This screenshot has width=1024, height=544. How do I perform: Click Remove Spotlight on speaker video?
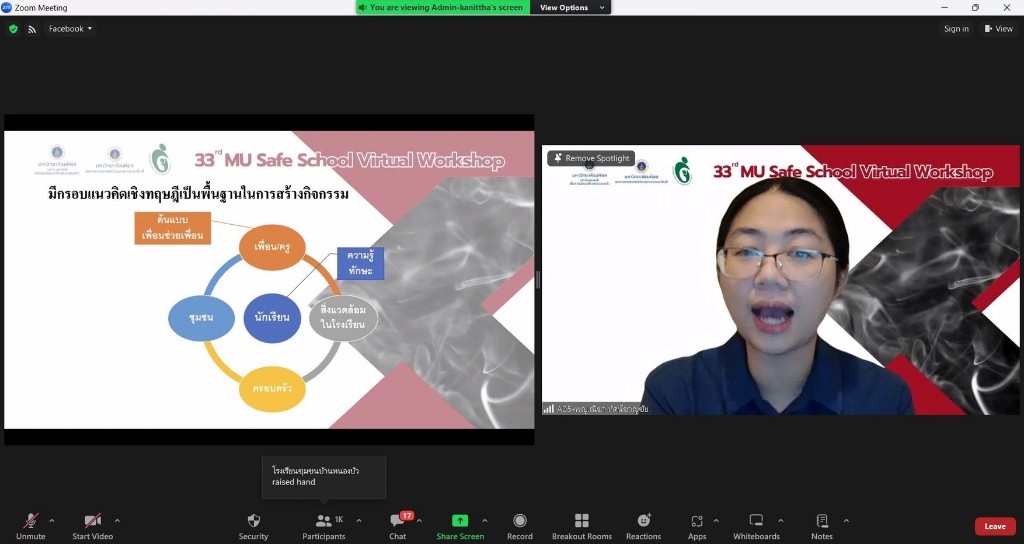[591, 158]
